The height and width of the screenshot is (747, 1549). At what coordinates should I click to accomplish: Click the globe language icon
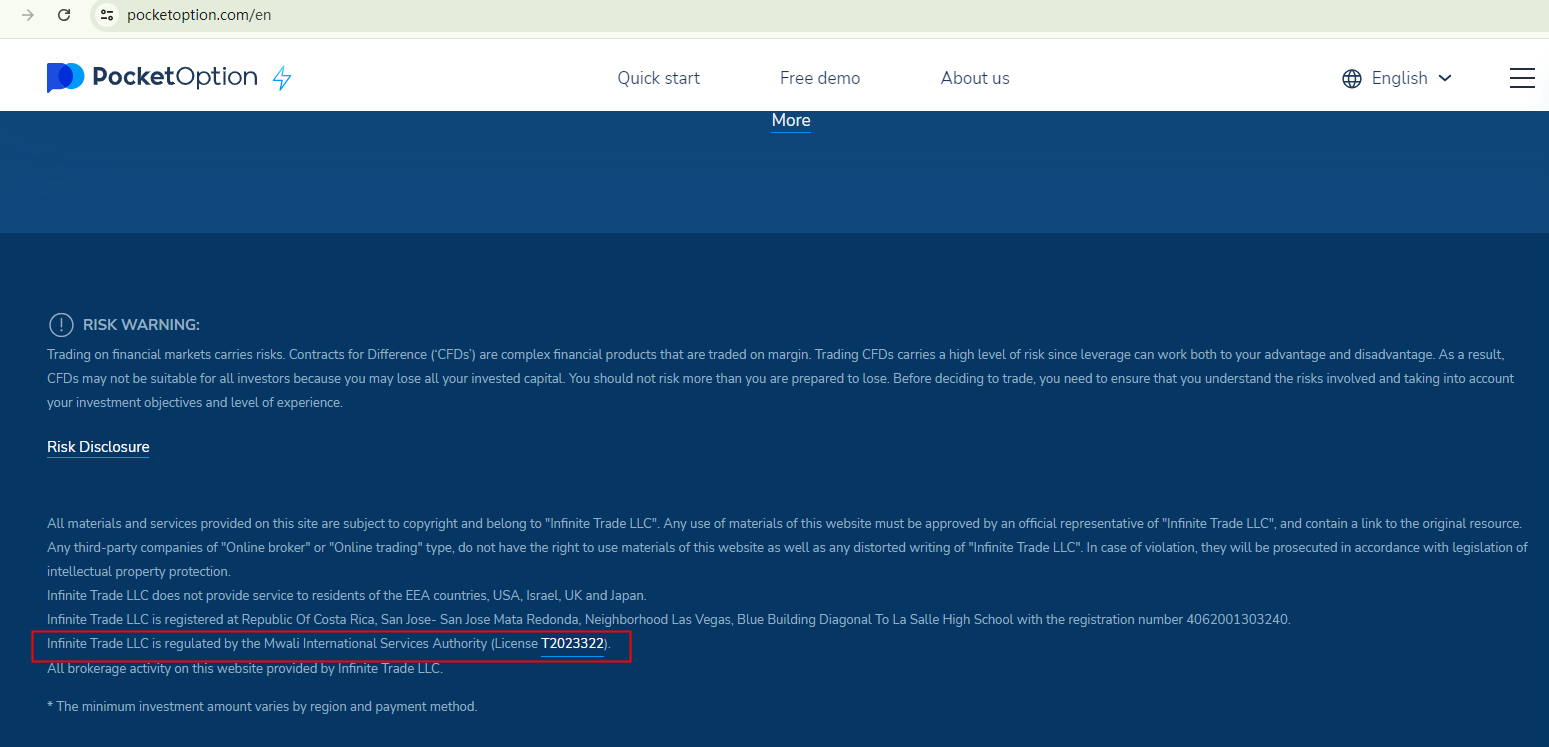[x=1351, y=78]
